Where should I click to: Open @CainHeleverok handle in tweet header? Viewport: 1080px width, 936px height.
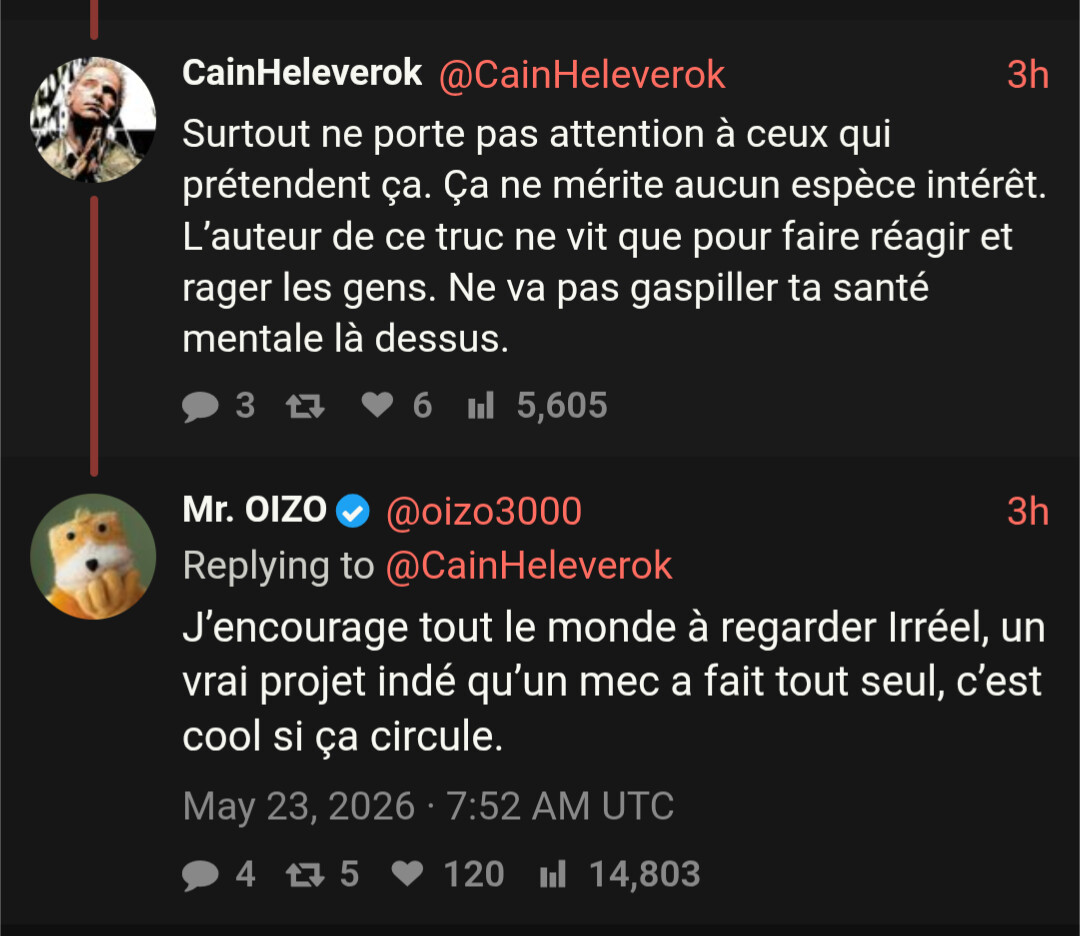pyautogui.click(x=582, y=74)
